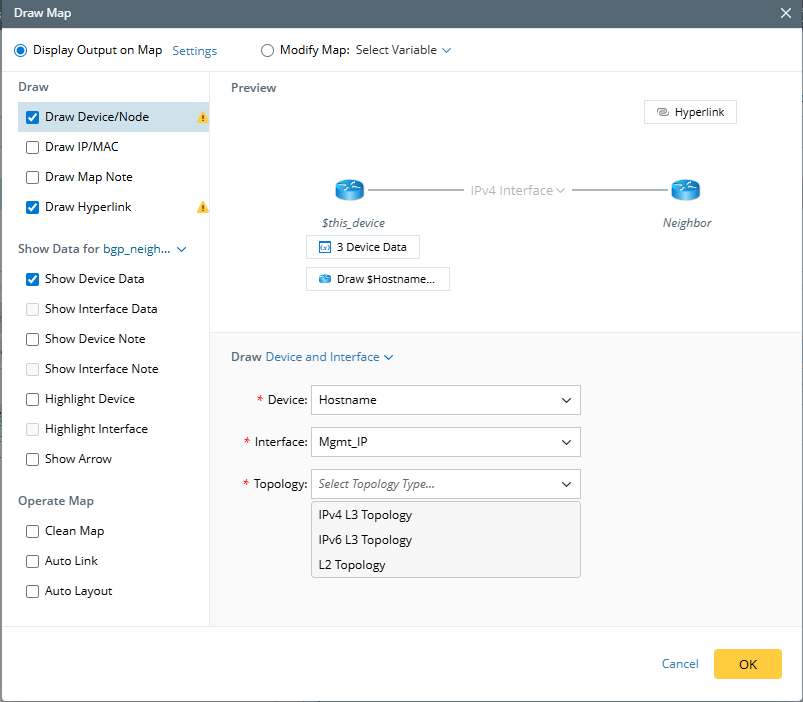Enable the Draw IP/MAC checkbox
The image size is (803, 702).
tap(32, 147)
